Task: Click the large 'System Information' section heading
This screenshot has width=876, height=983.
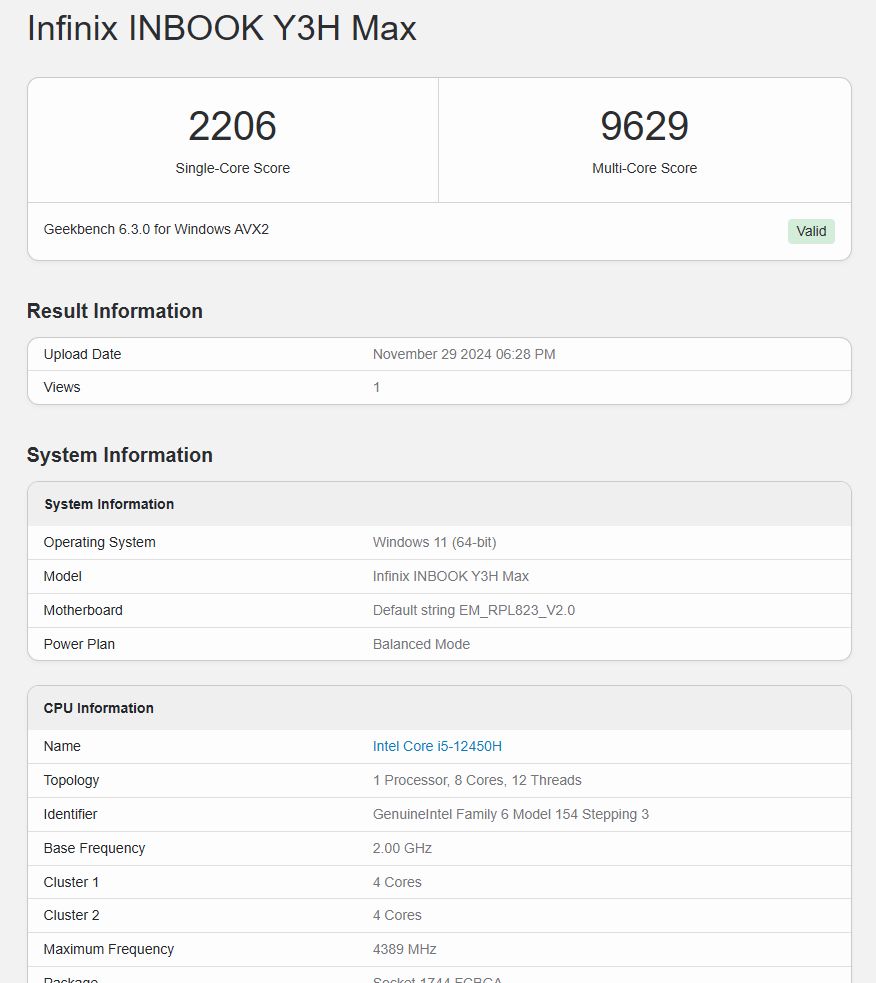Action: (x=120, y=455)
